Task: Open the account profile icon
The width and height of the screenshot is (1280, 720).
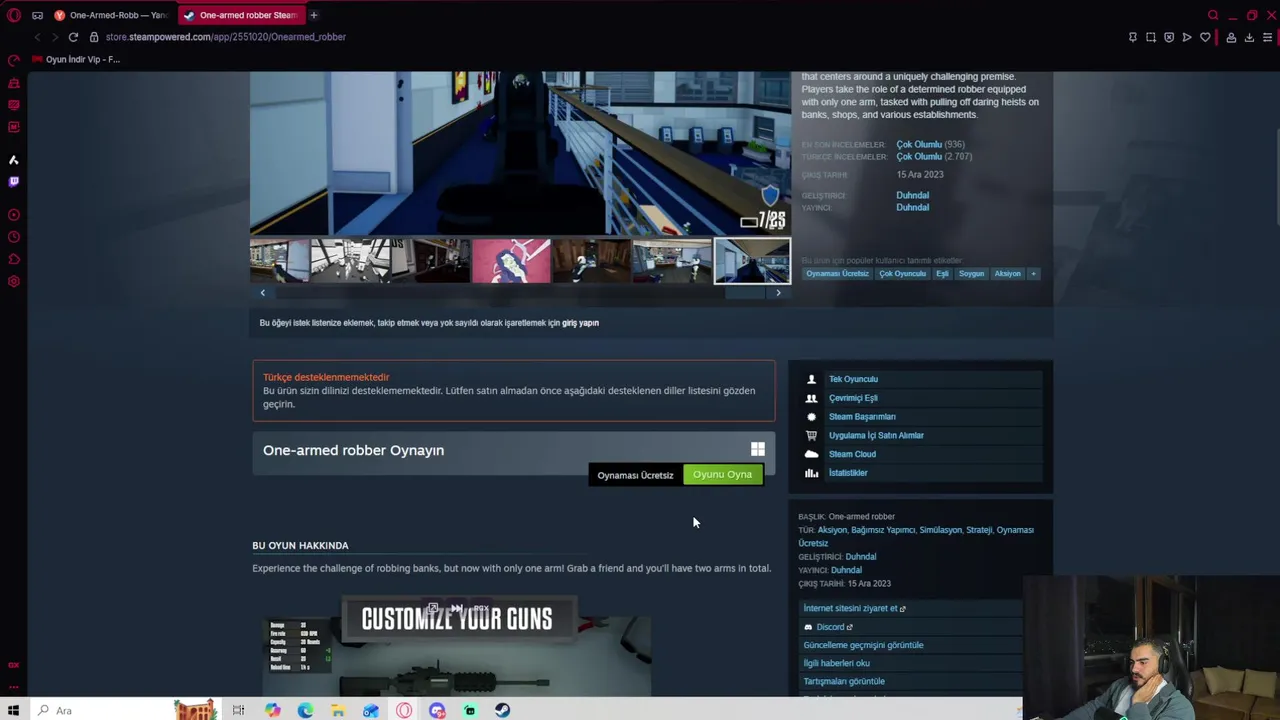Action: click(x=1231, y=37)
